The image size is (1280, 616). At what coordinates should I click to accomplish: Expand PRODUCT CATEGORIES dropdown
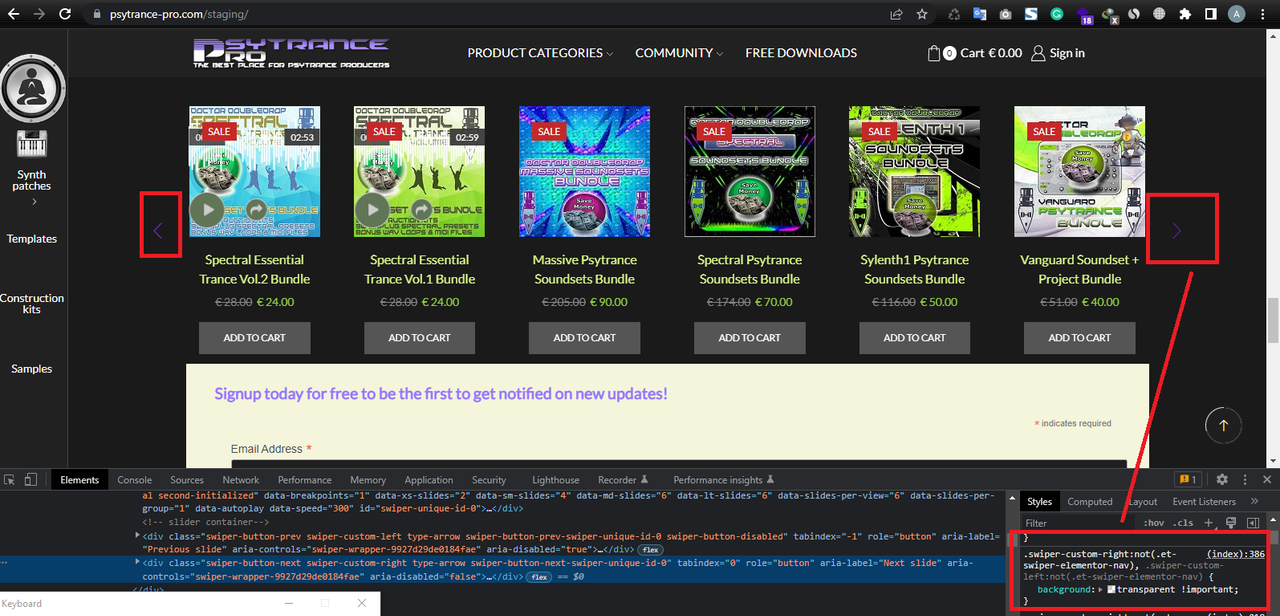pos(540,53)
